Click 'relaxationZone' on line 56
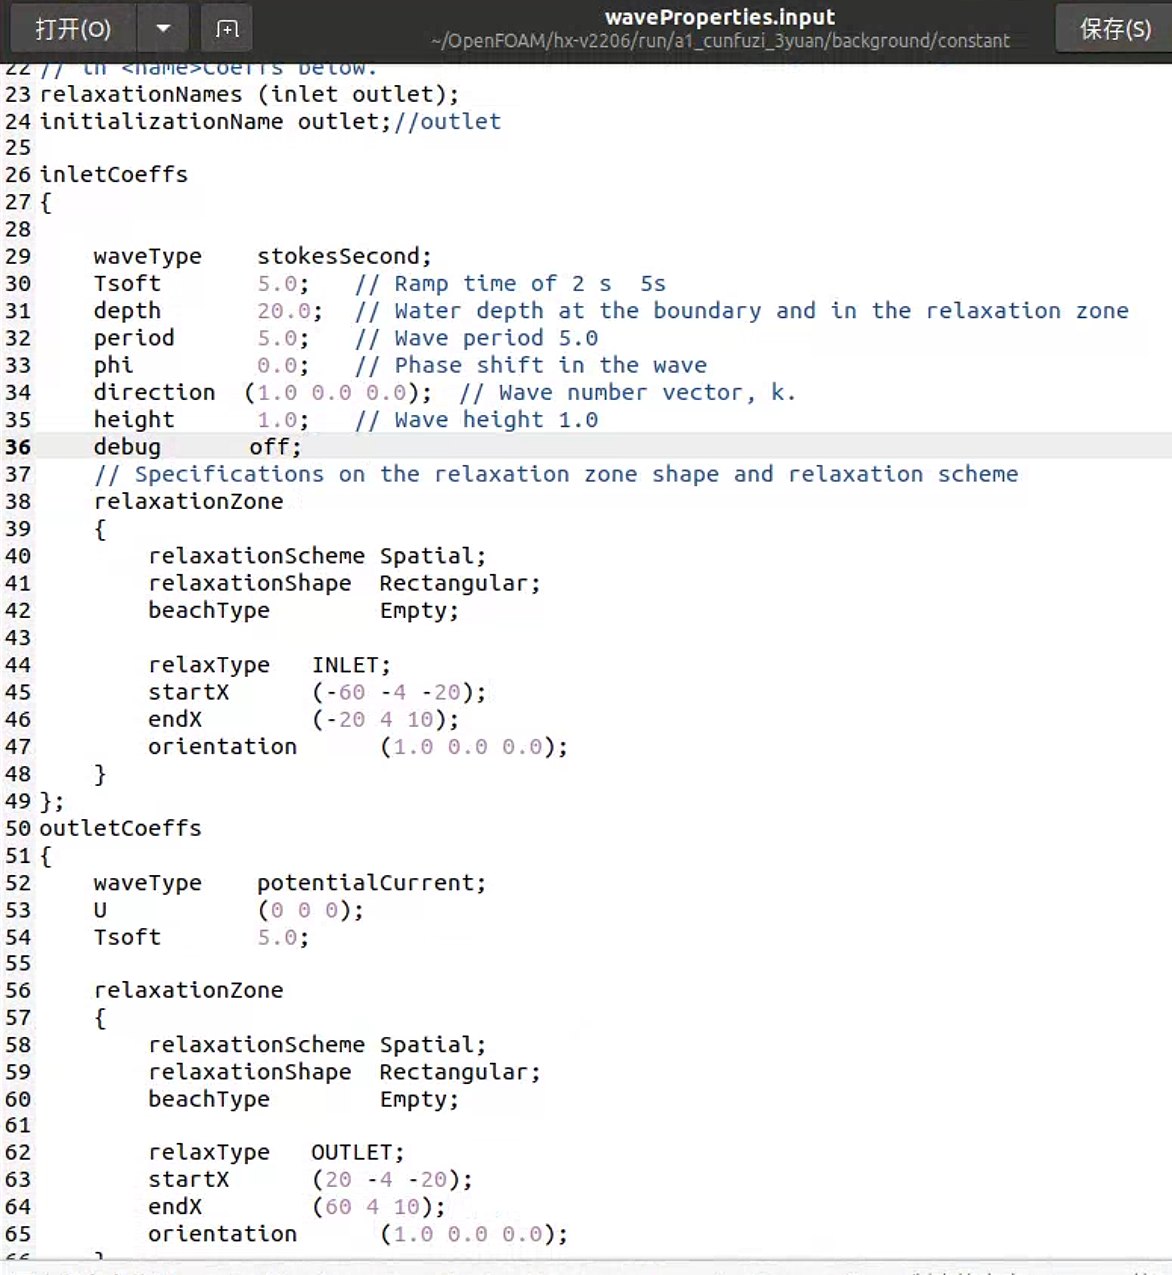 click(x=188, y=990)
